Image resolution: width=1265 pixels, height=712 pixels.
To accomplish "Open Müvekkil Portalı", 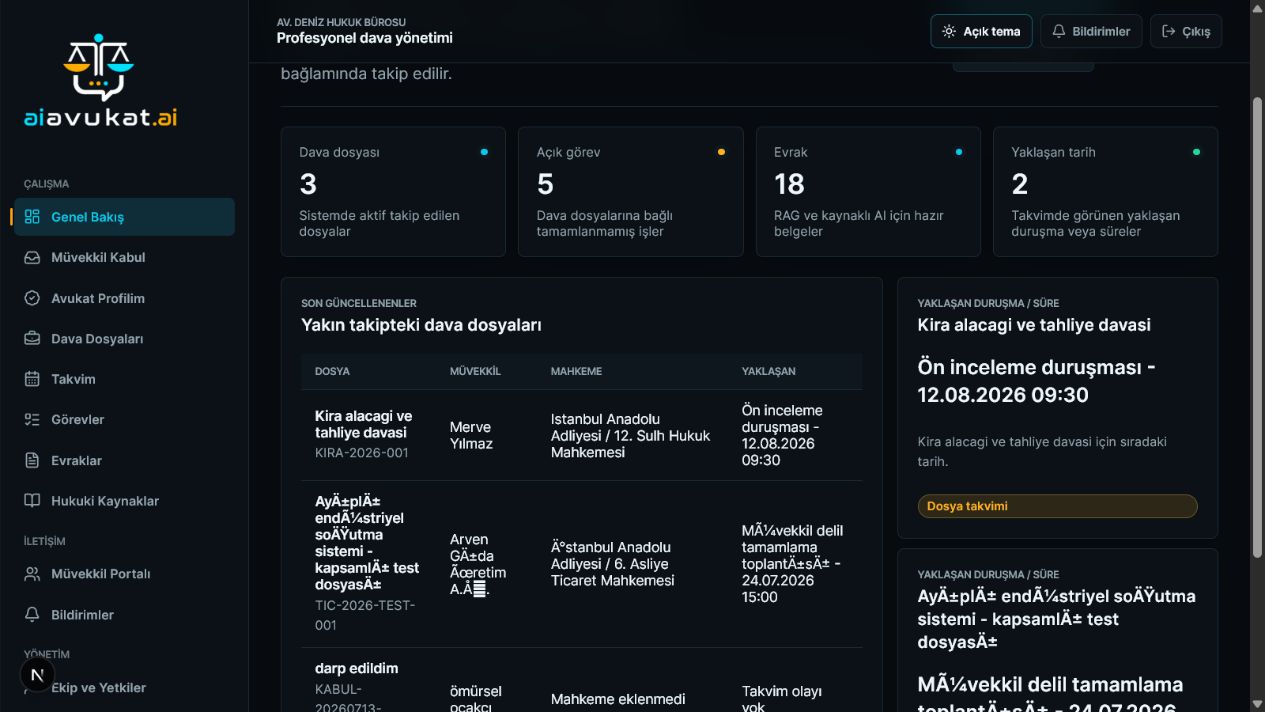I will click(124, 574).
